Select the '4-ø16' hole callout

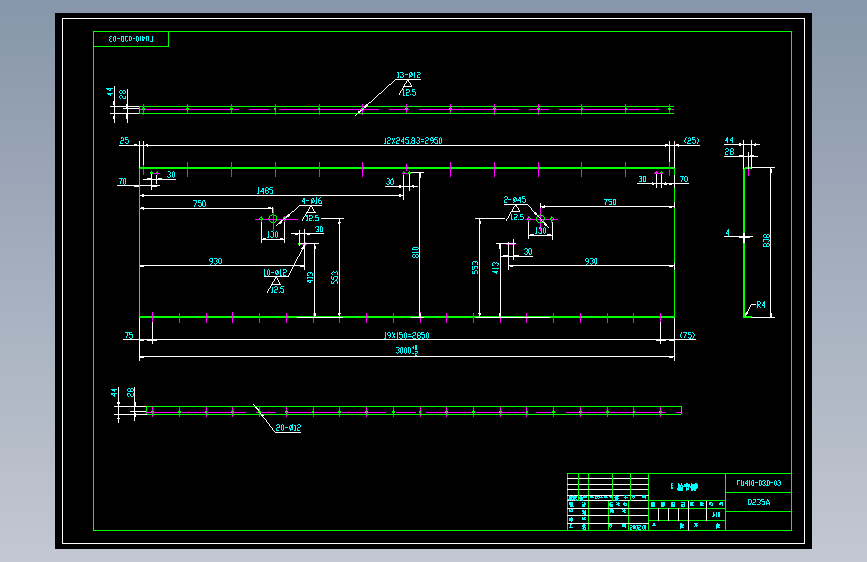(312, 201)
